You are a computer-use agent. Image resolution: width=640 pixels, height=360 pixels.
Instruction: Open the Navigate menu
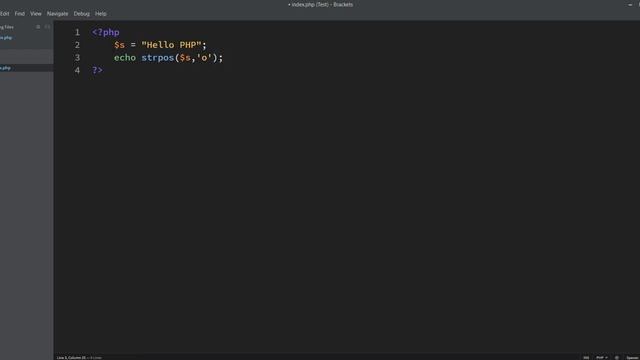(57, 13)
